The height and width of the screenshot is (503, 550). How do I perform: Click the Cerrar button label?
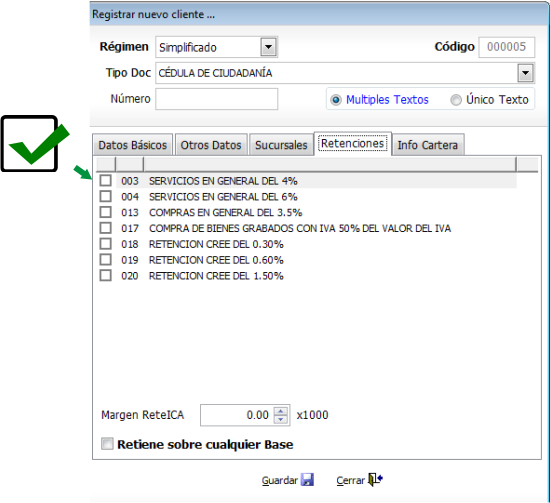tap(350, 480)
